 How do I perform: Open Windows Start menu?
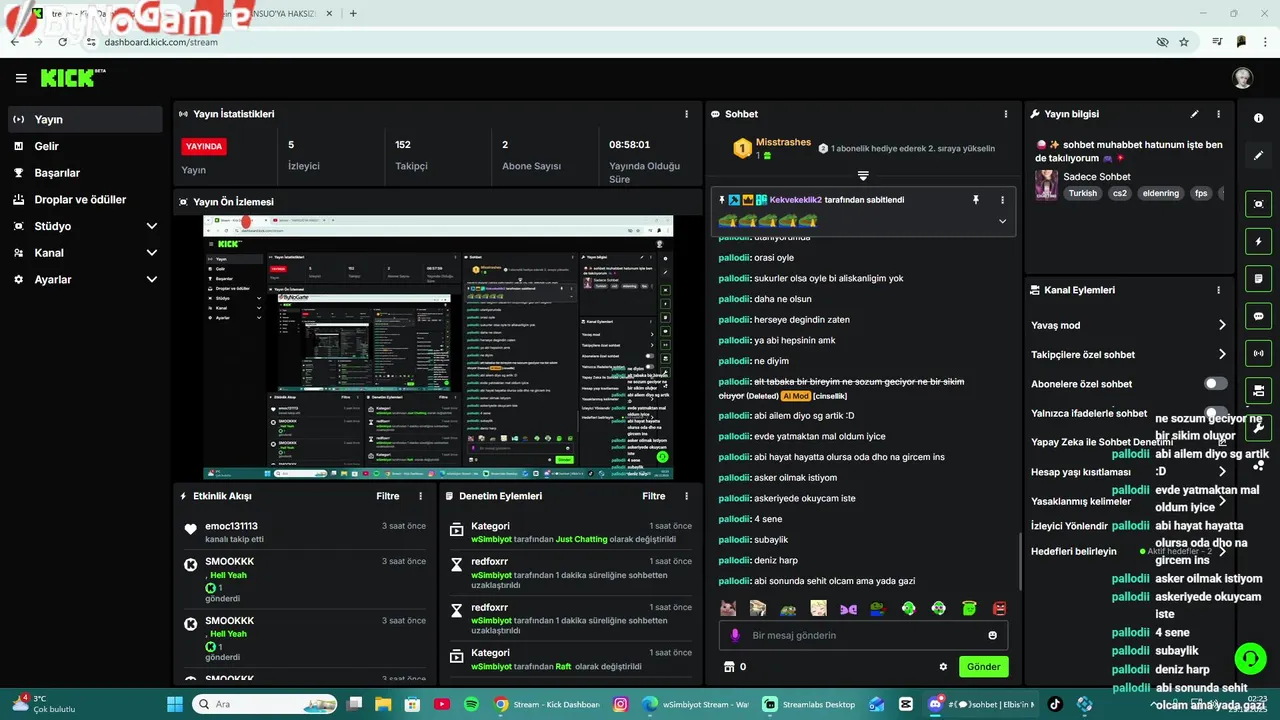(174, 704)
